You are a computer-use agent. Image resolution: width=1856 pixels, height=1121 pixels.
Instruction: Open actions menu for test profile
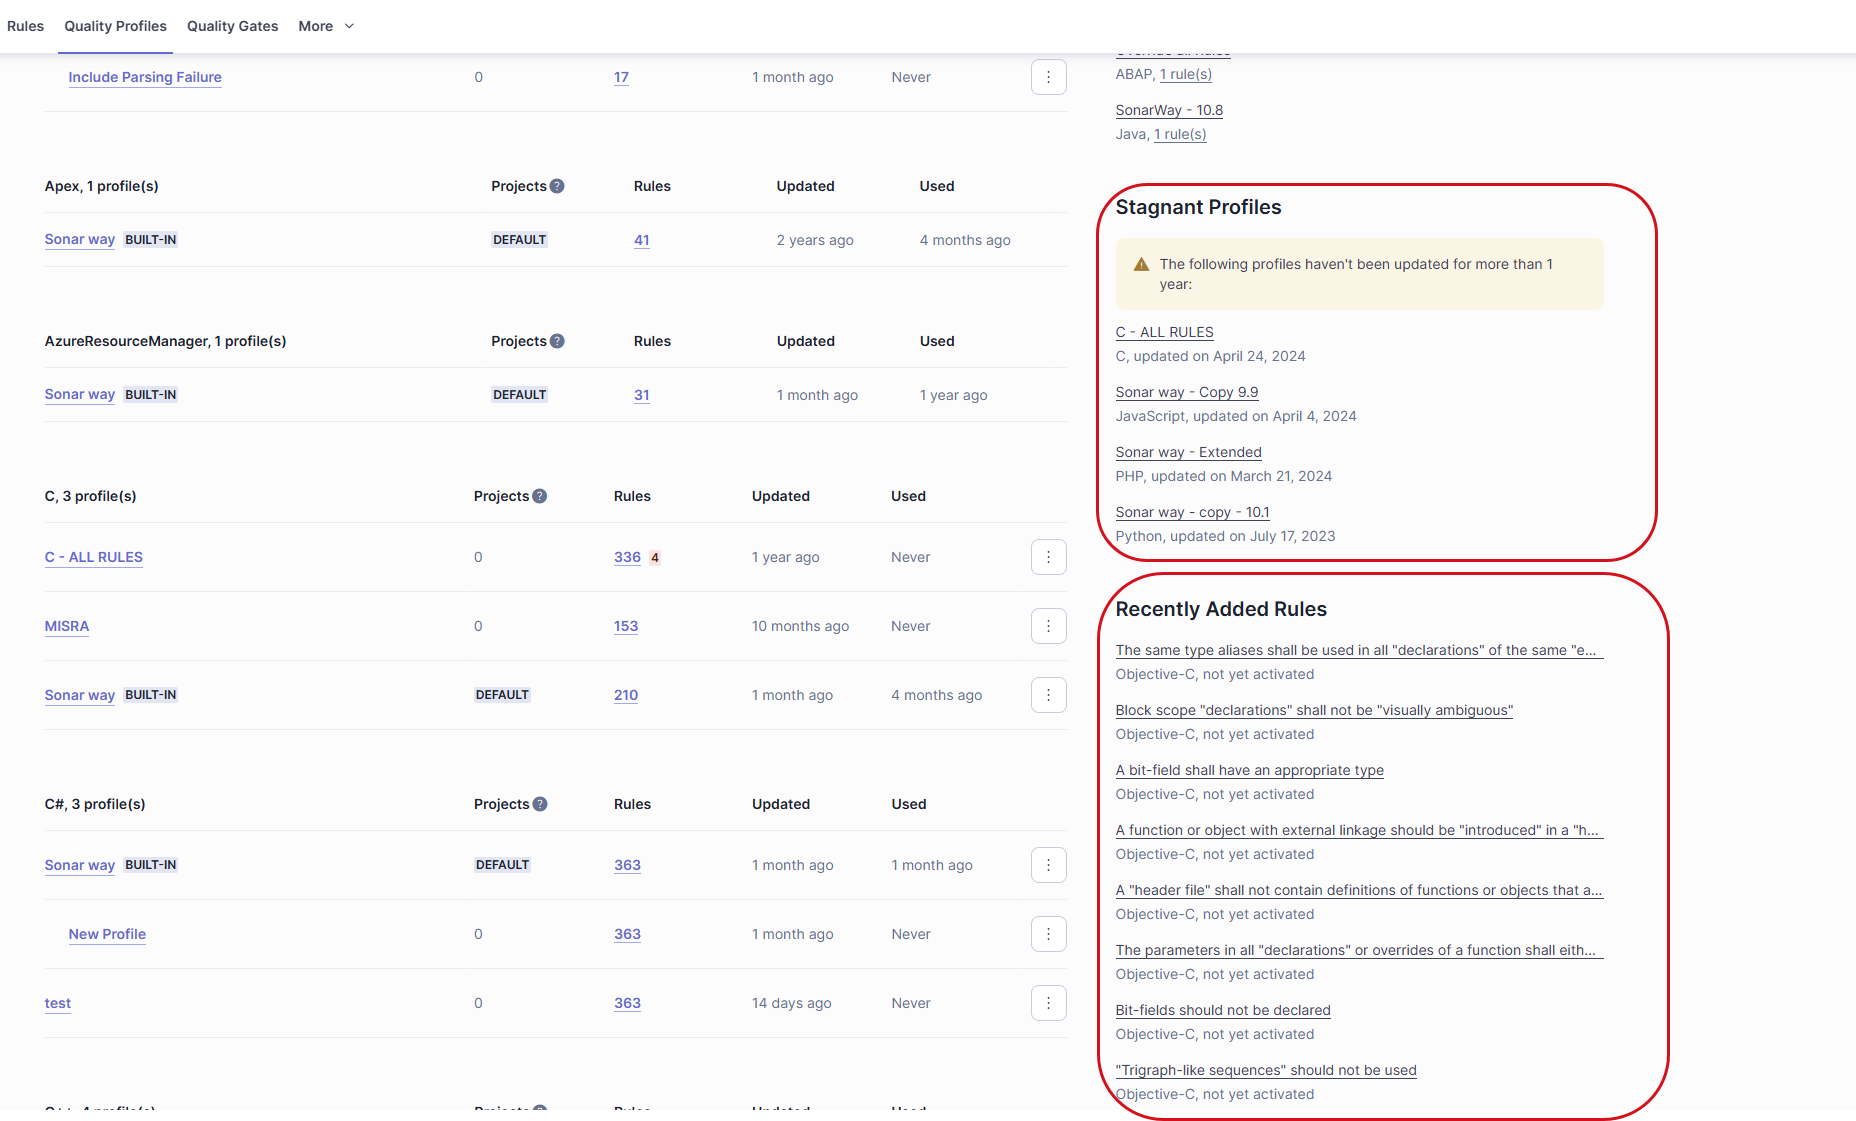click(x=1048, y=1003)
